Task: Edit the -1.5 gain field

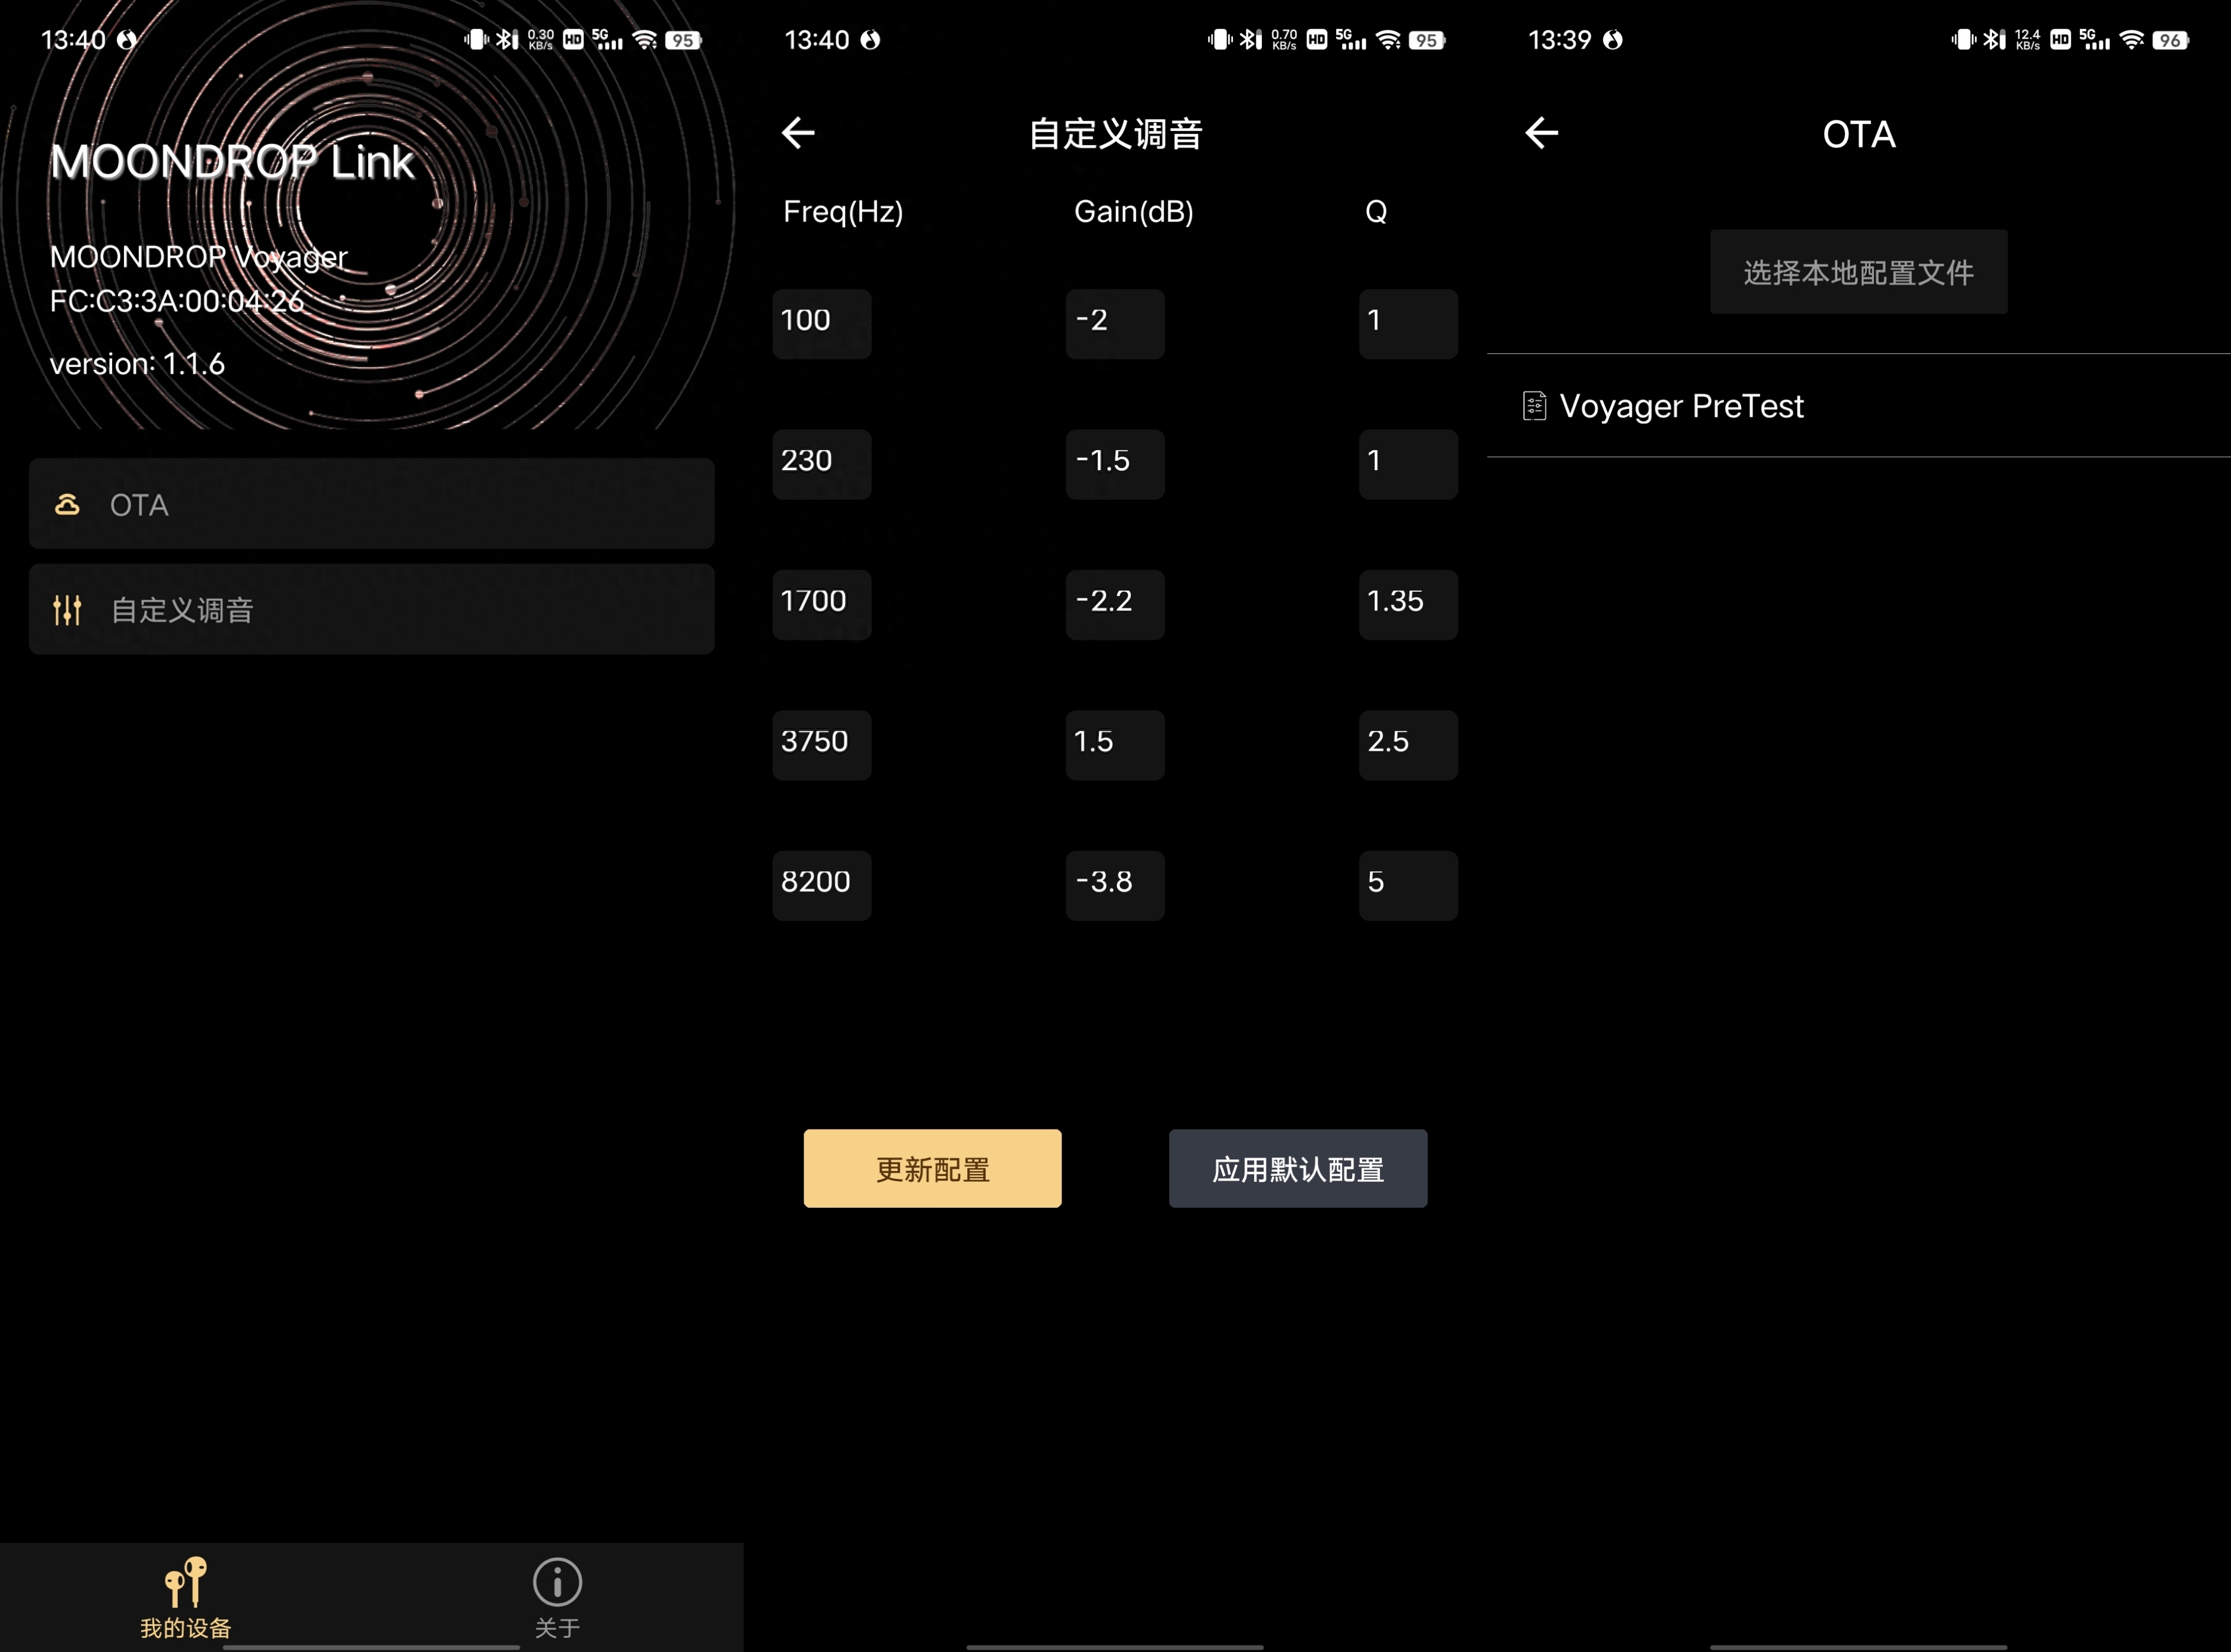Action: point(1115,464)
